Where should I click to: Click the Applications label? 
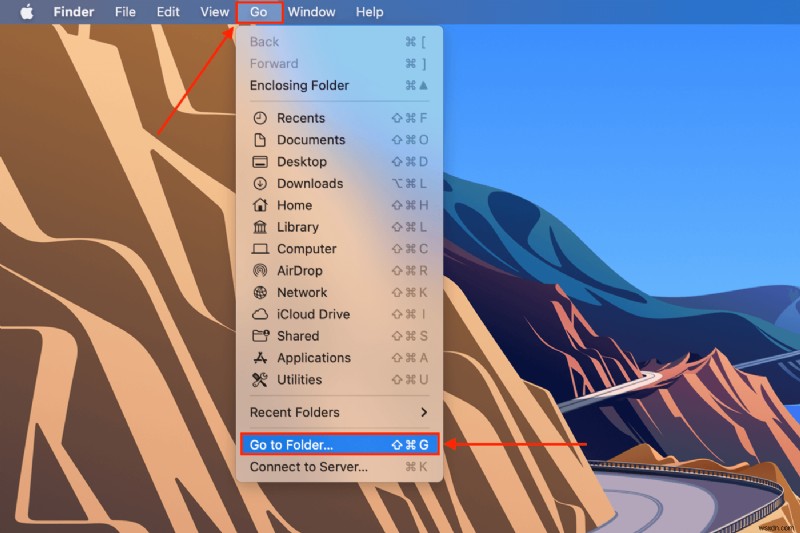tap(314, 358)
